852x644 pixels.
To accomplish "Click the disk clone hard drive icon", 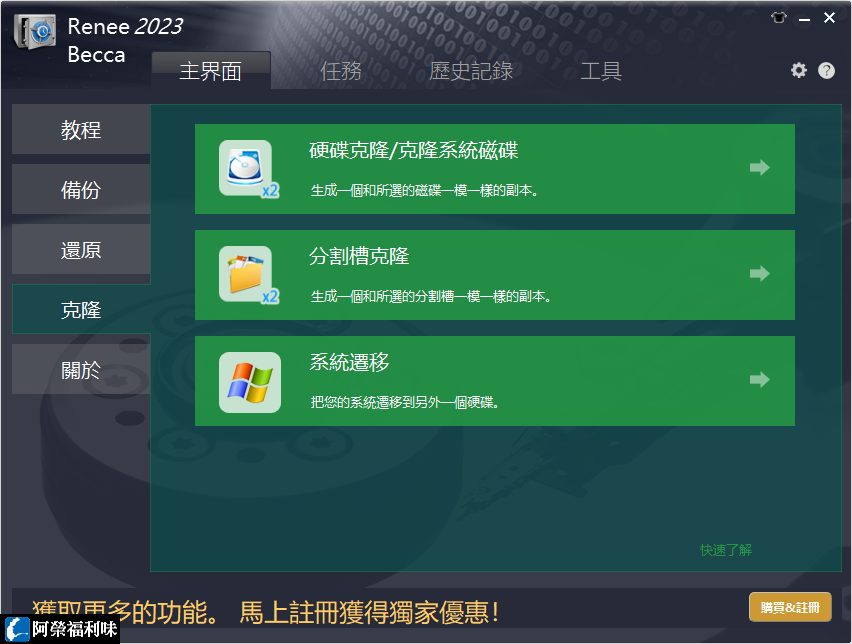I will [249, 169].
